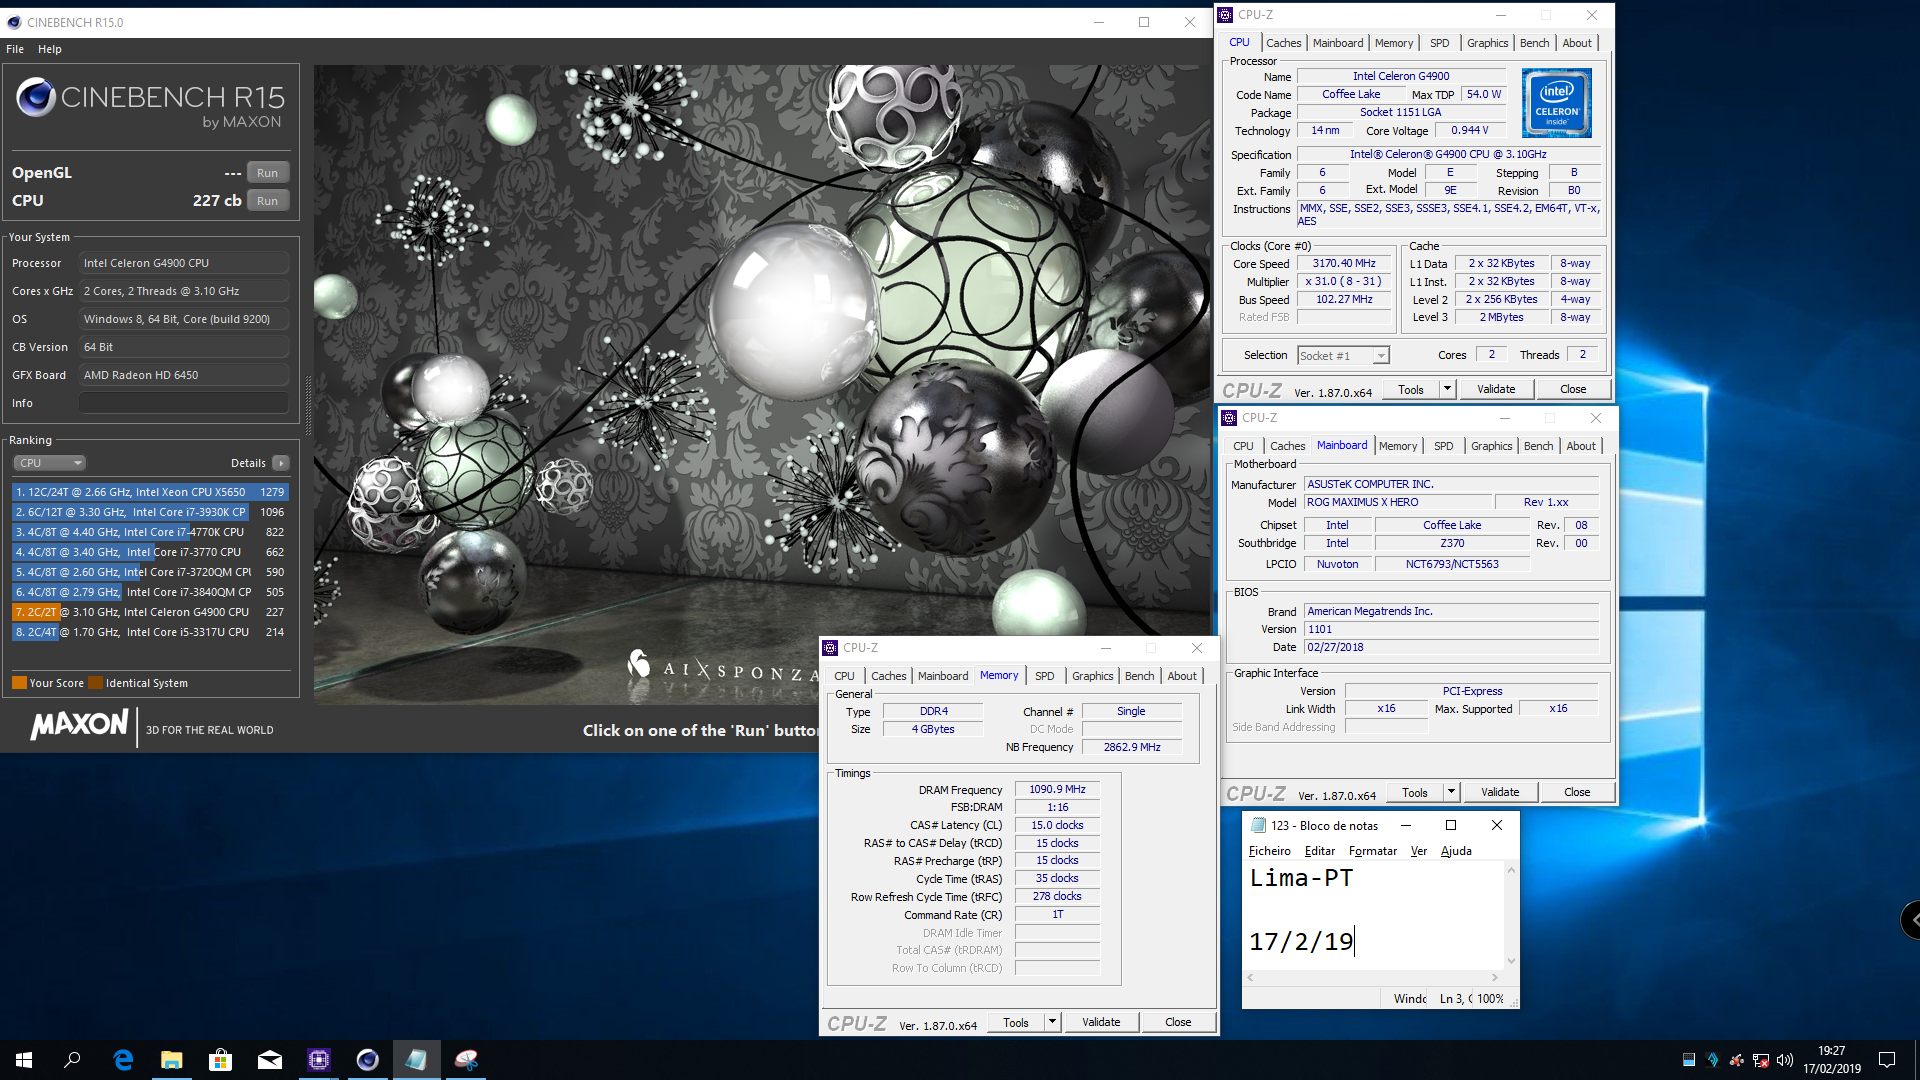Open Cinebench File menu

pos(15,49)
